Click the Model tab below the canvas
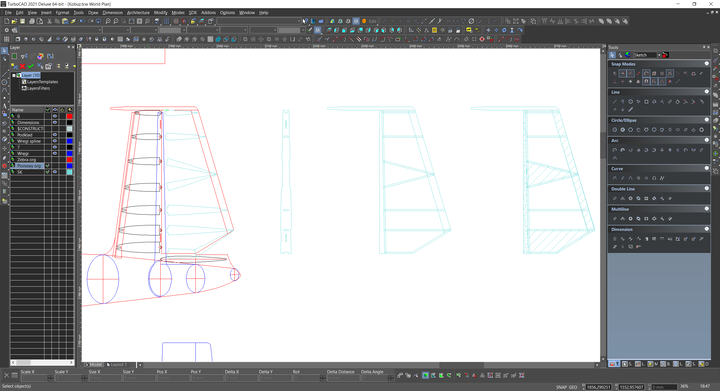720x391 pixels. (94, 365)
